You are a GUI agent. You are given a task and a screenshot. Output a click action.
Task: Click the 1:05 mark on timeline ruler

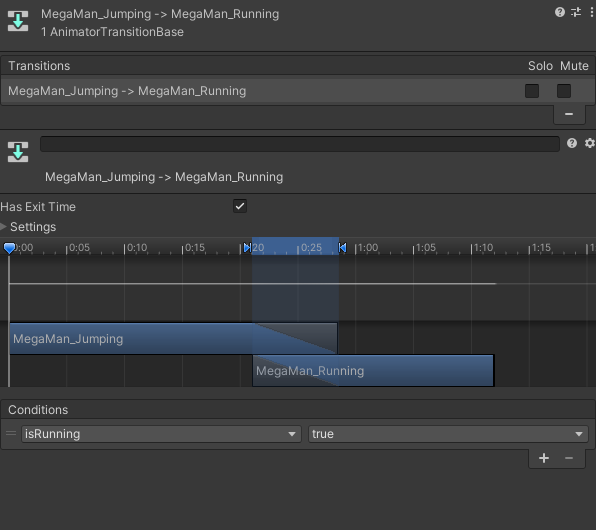[x=426, y=248]
